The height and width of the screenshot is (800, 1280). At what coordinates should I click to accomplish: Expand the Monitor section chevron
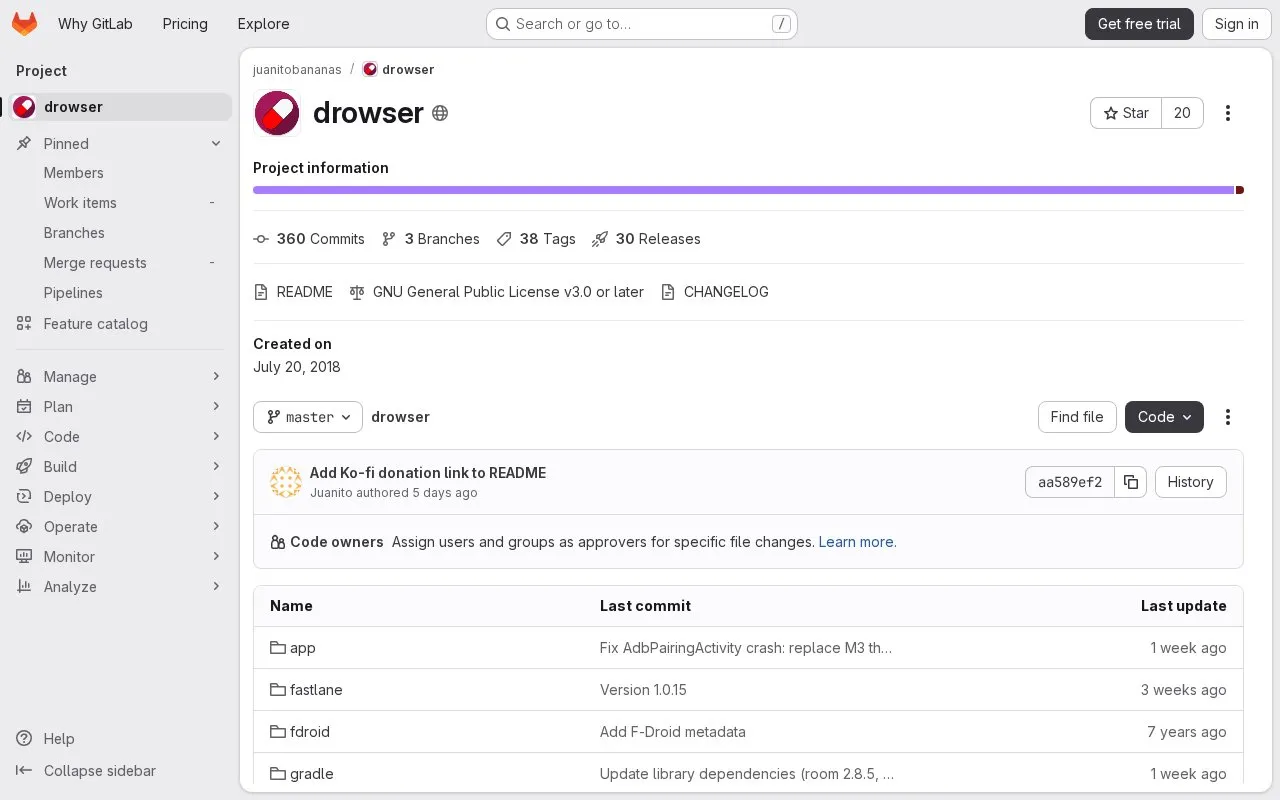[216, 557]
